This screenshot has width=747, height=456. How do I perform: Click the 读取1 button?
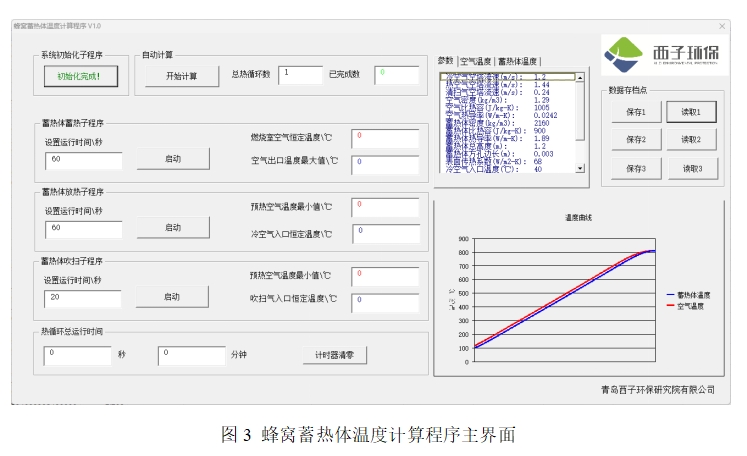(691, 112)
